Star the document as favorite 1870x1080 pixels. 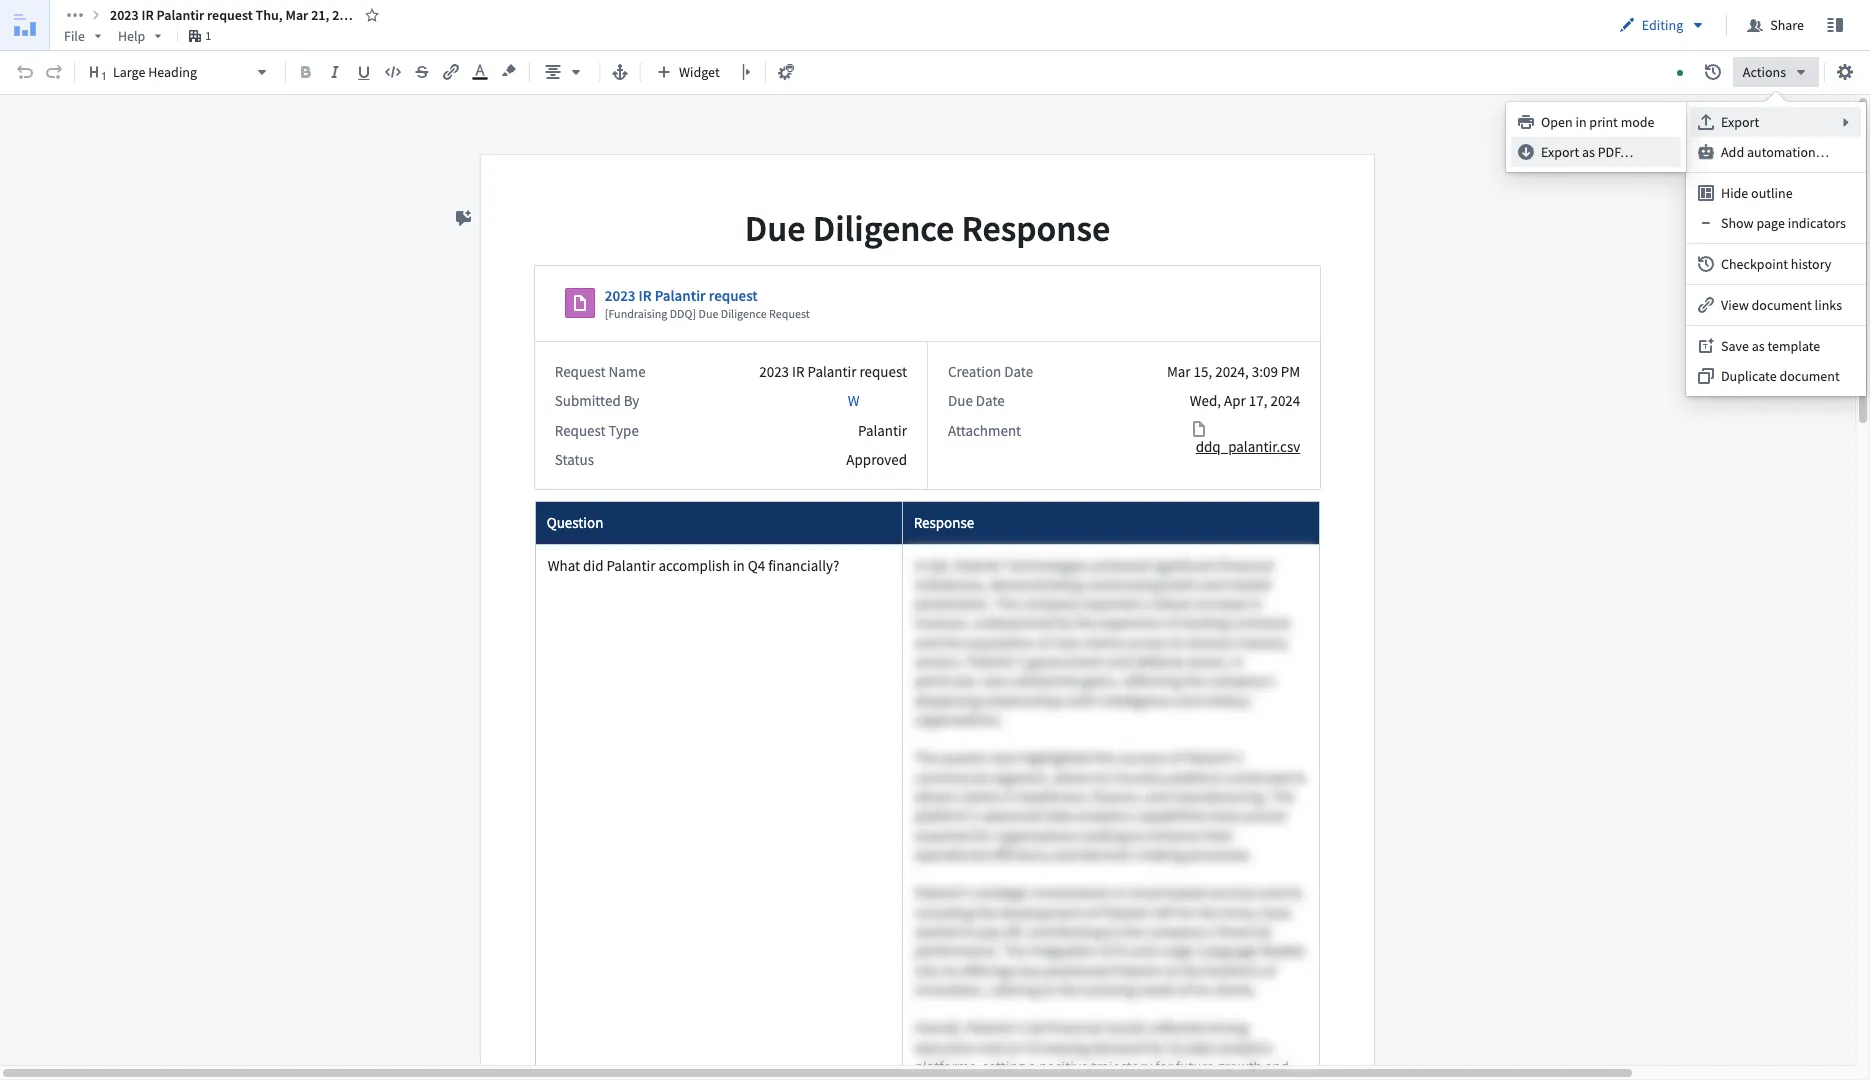pos(372,15)
